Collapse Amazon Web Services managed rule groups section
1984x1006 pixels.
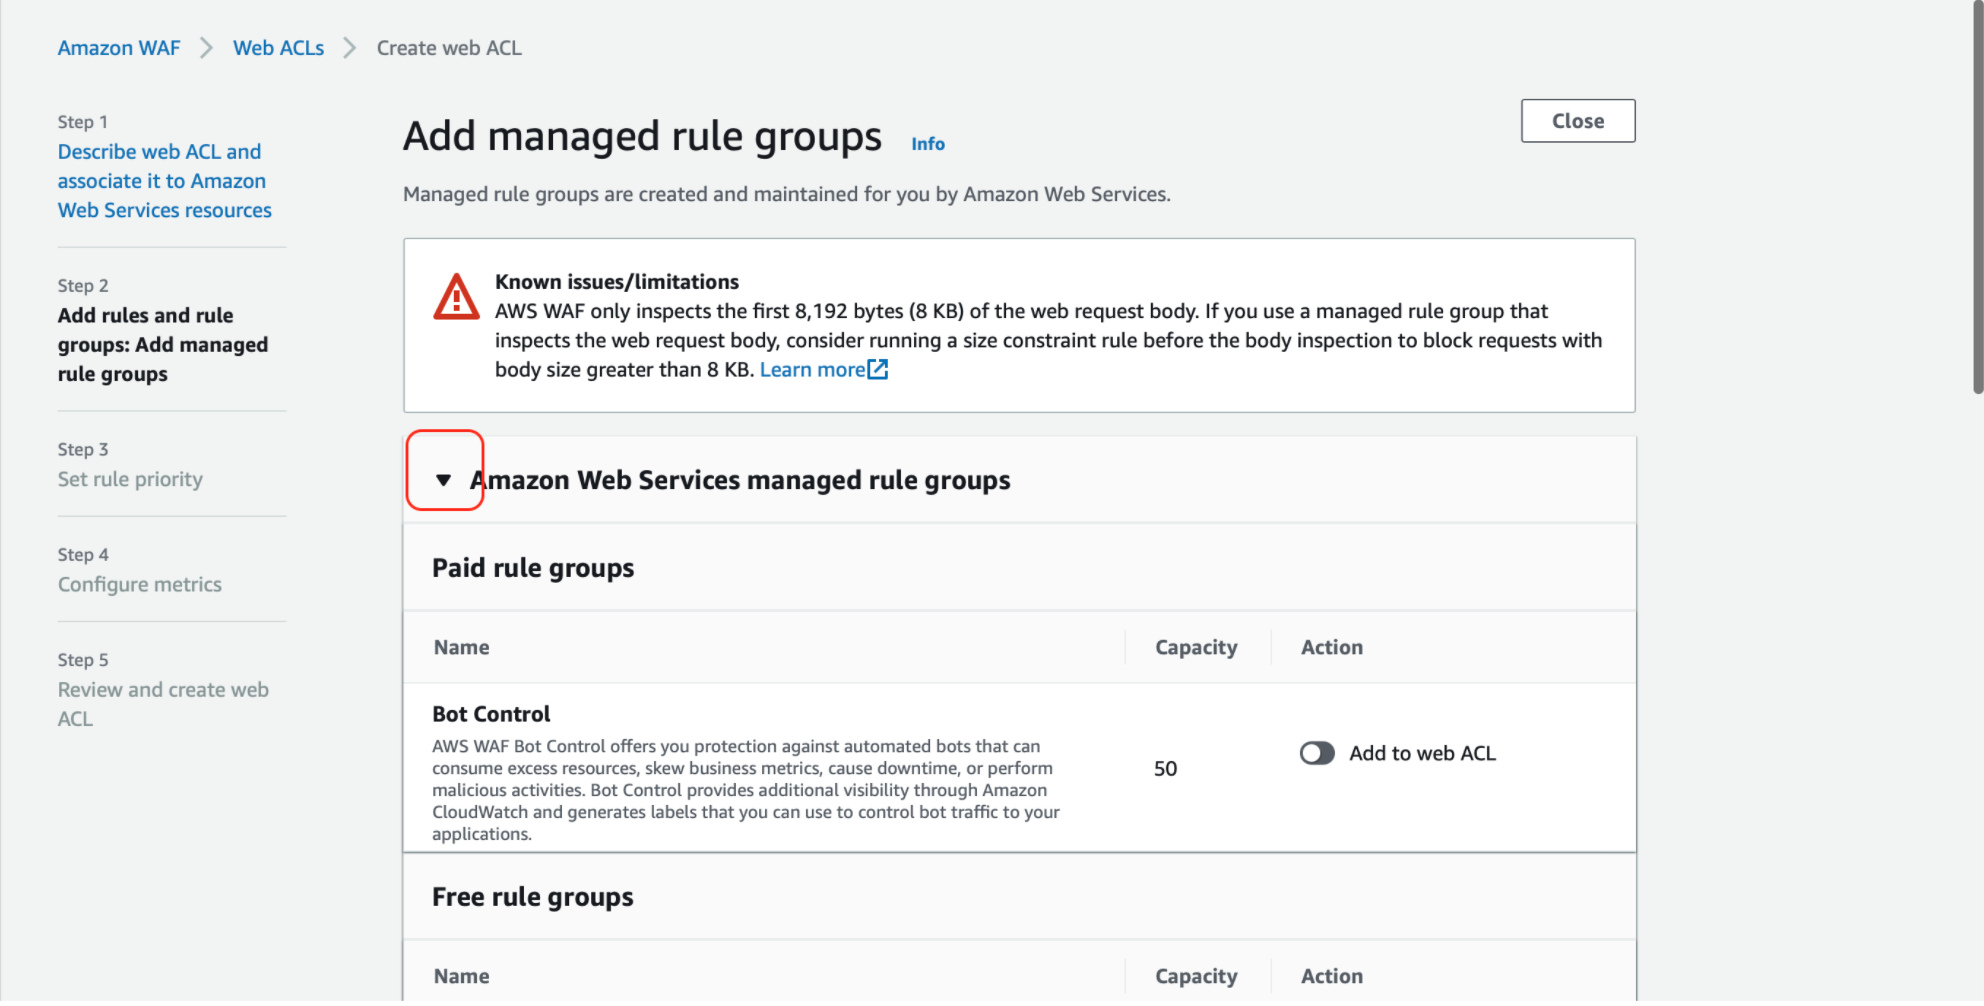444,480
